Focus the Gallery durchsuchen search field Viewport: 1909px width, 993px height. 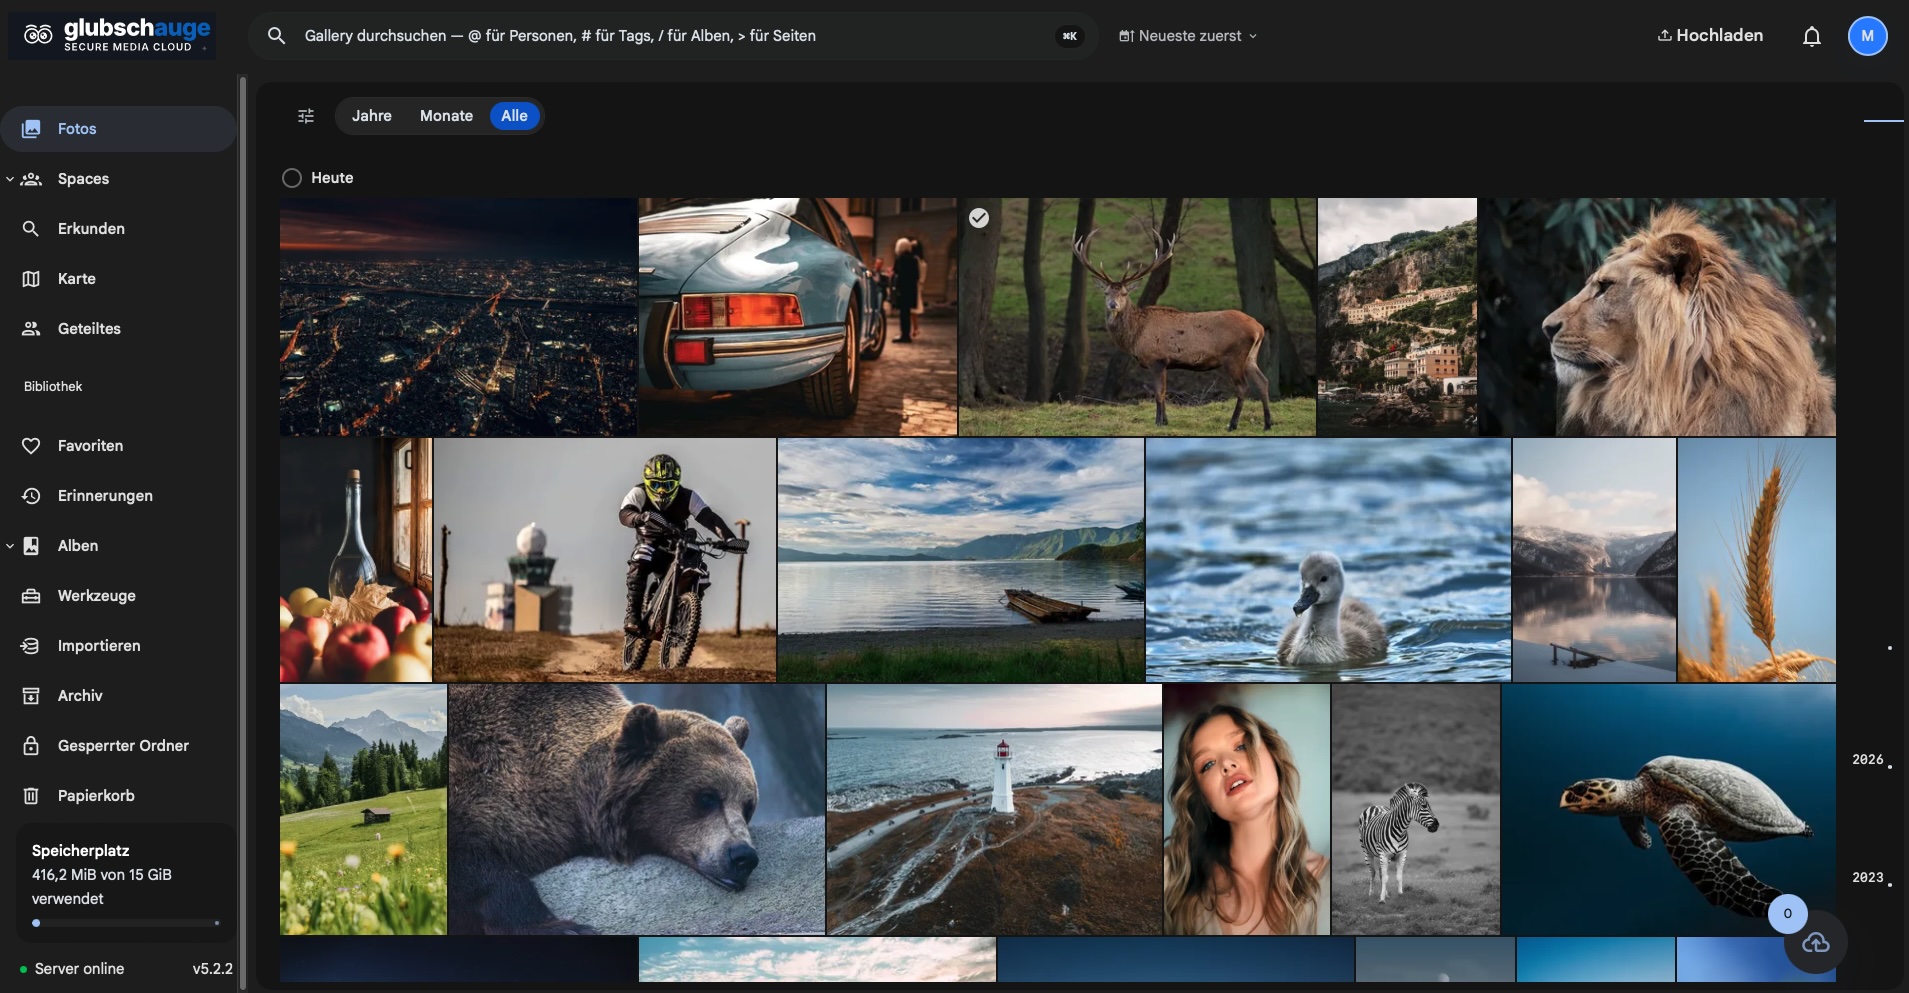(673, 36)
